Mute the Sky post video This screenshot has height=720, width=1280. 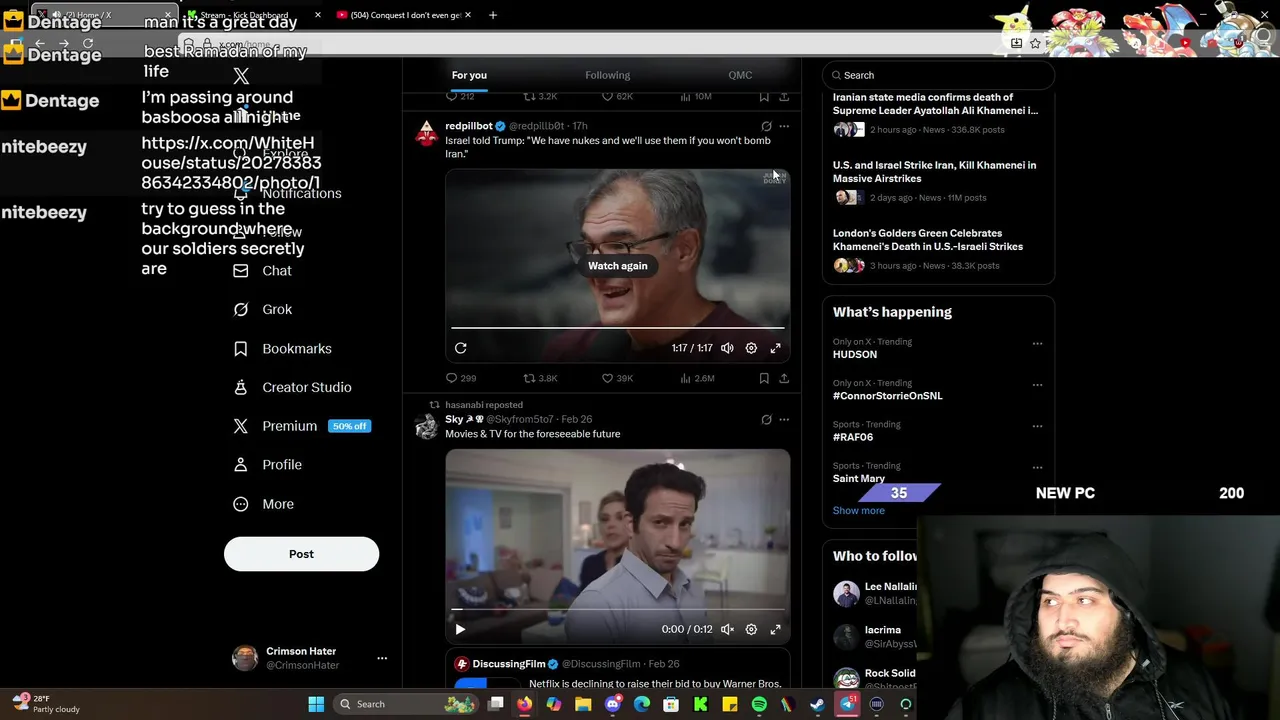[727, 629]
